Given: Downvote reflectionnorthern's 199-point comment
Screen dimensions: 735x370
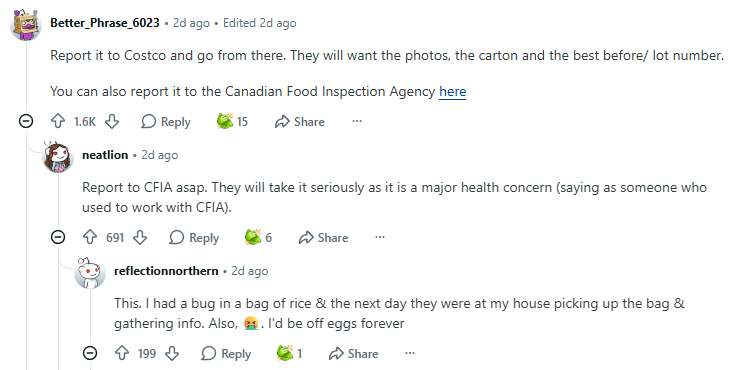Looking at the screenshot, I should 172,353.
